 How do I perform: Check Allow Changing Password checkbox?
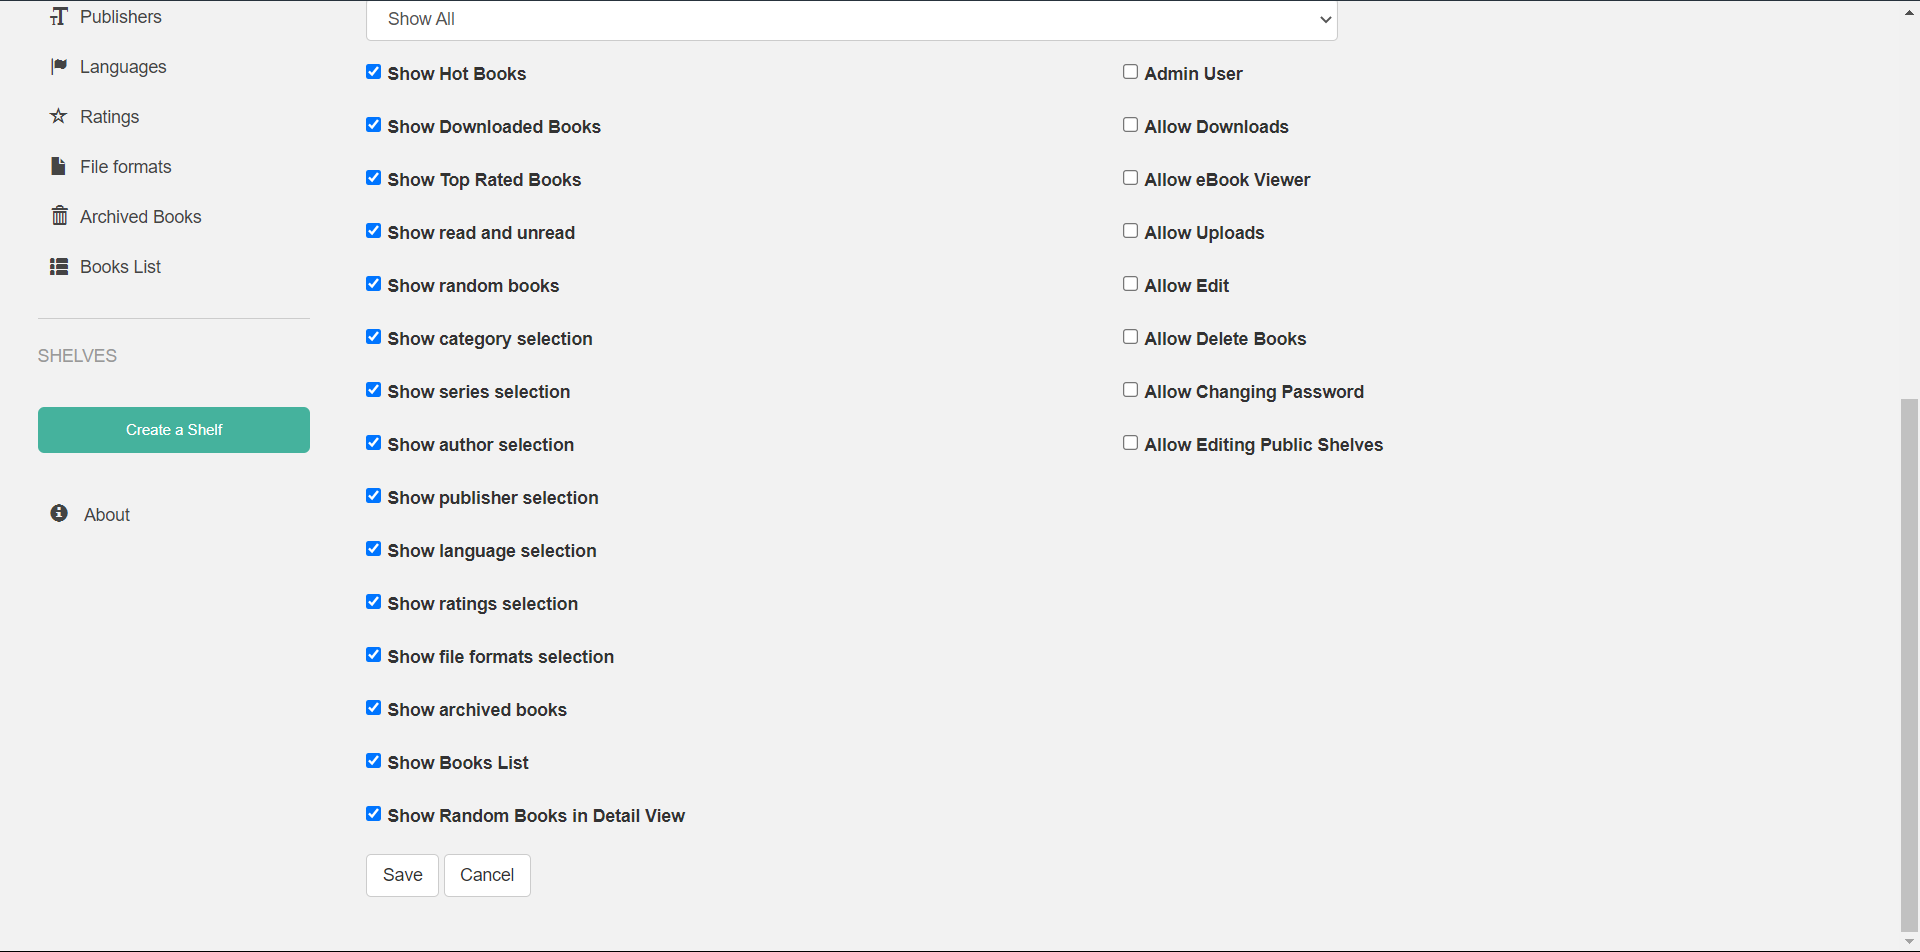[x=1130, y=390]
